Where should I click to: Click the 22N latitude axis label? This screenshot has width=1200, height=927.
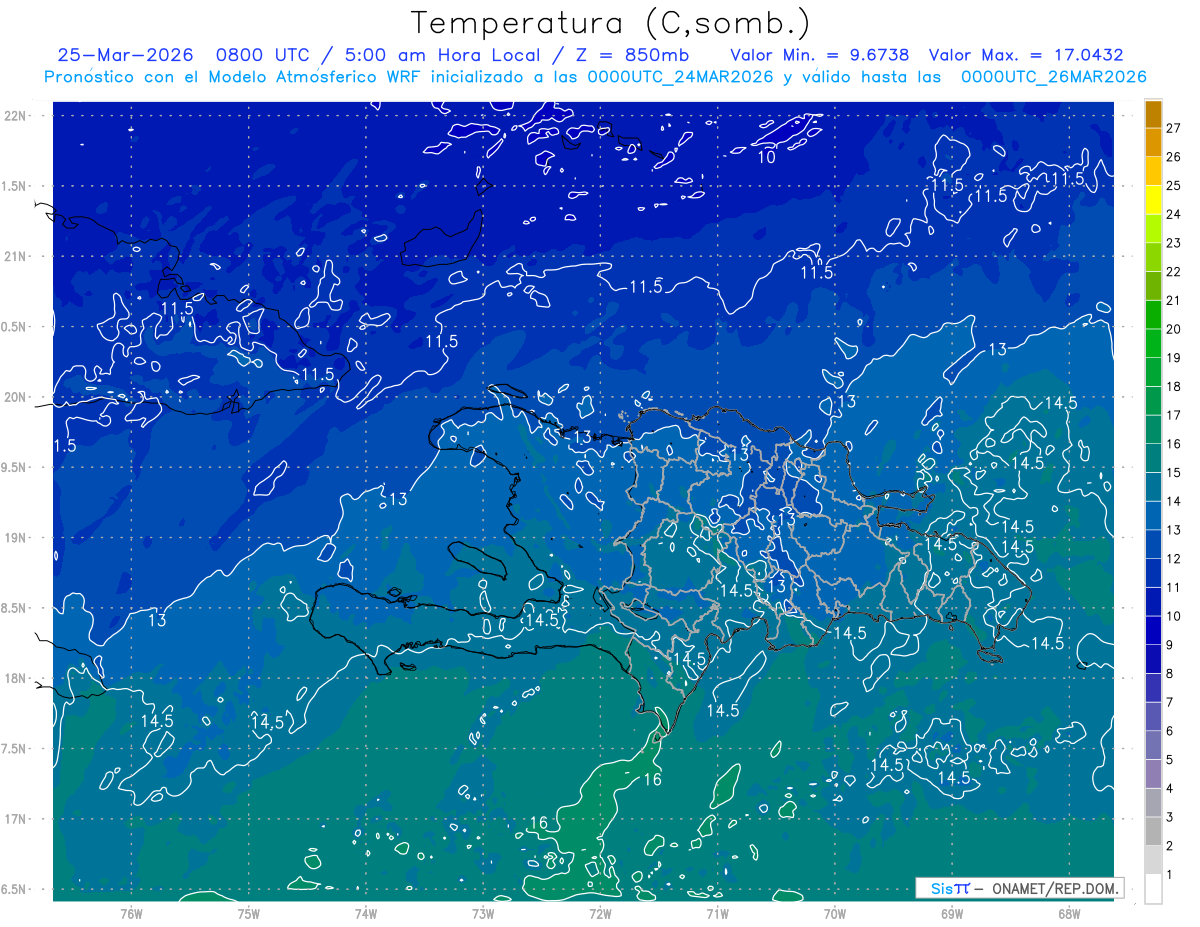coord(16,116)
